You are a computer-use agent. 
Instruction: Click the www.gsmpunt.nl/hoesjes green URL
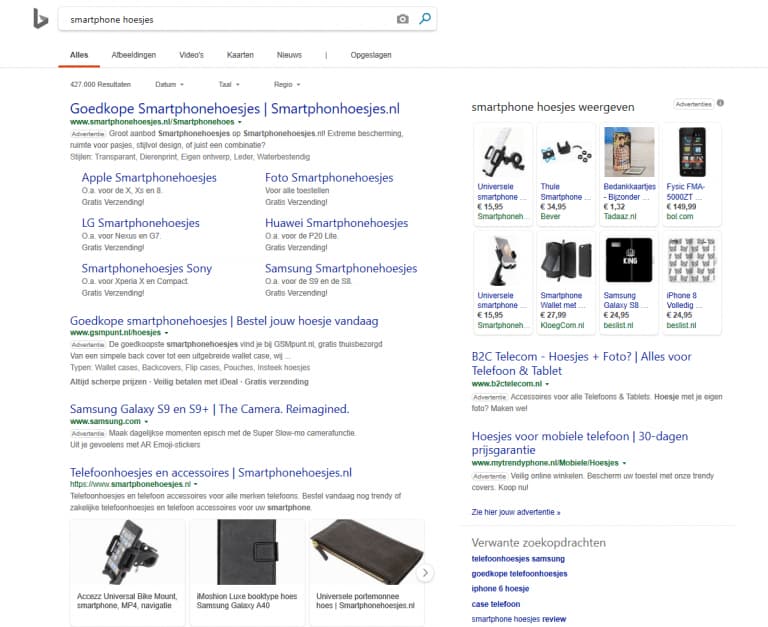(115, 333)
